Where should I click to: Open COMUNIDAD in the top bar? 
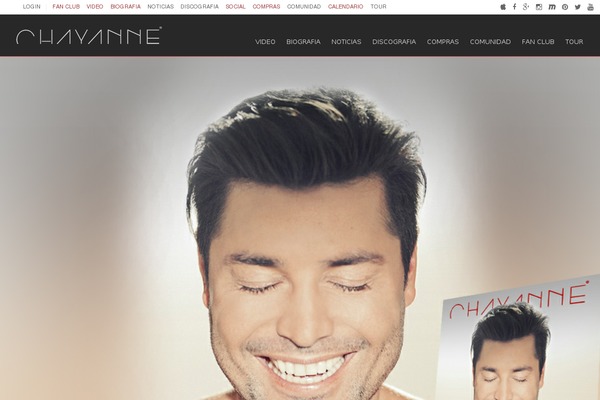pos(304,7)
